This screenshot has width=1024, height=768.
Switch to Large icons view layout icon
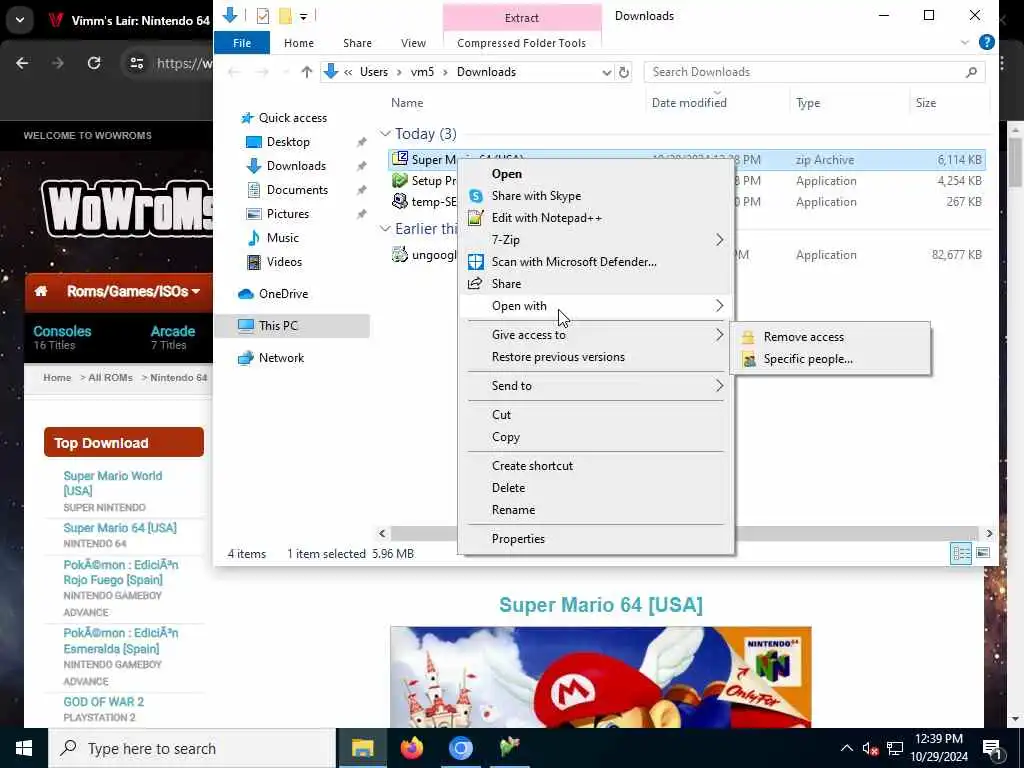click(983, 553)
